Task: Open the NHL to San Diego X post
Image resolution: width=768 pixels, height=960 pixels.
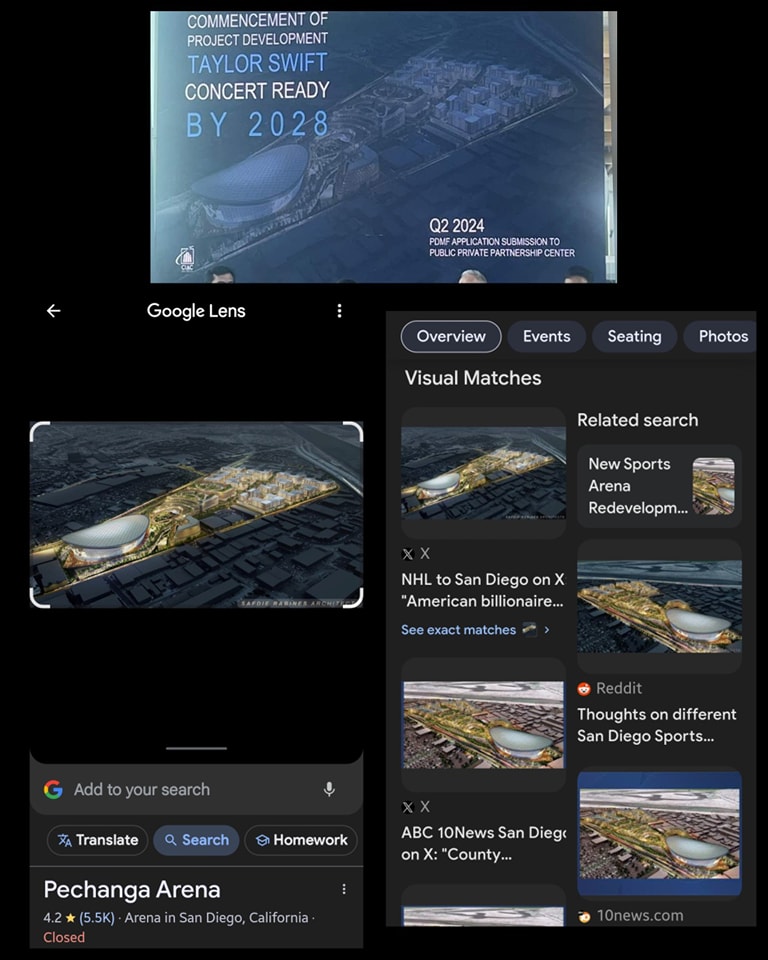Action: [x=483, y=591]
